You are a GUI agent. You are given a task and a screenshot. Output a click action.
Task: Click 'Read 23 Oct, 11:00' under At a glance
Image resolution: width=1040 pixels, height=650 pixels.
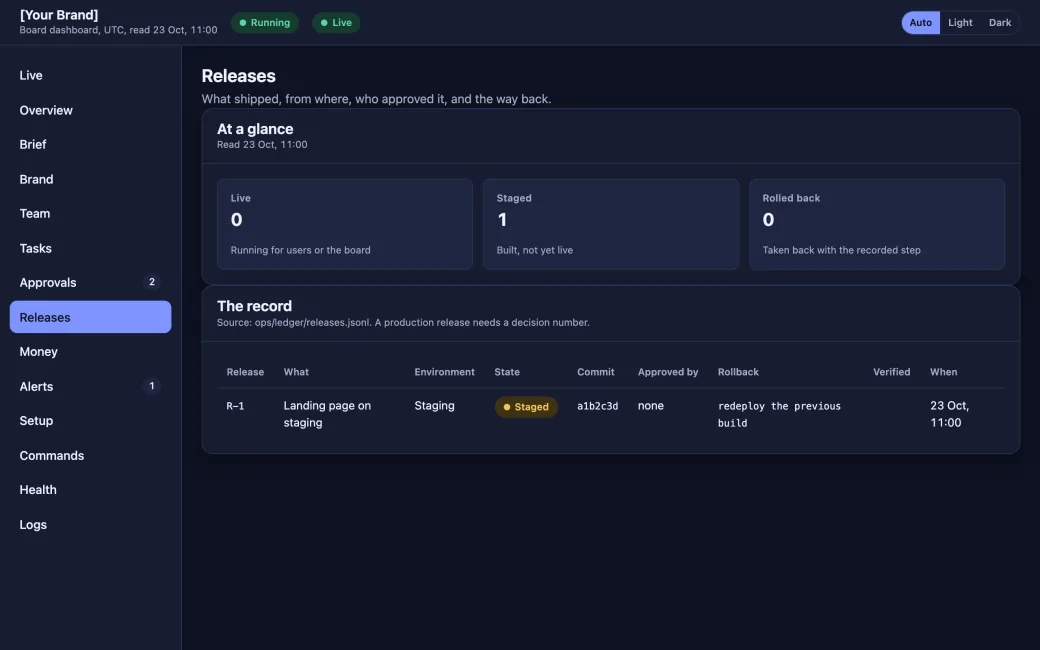click(x=262, y=145)
